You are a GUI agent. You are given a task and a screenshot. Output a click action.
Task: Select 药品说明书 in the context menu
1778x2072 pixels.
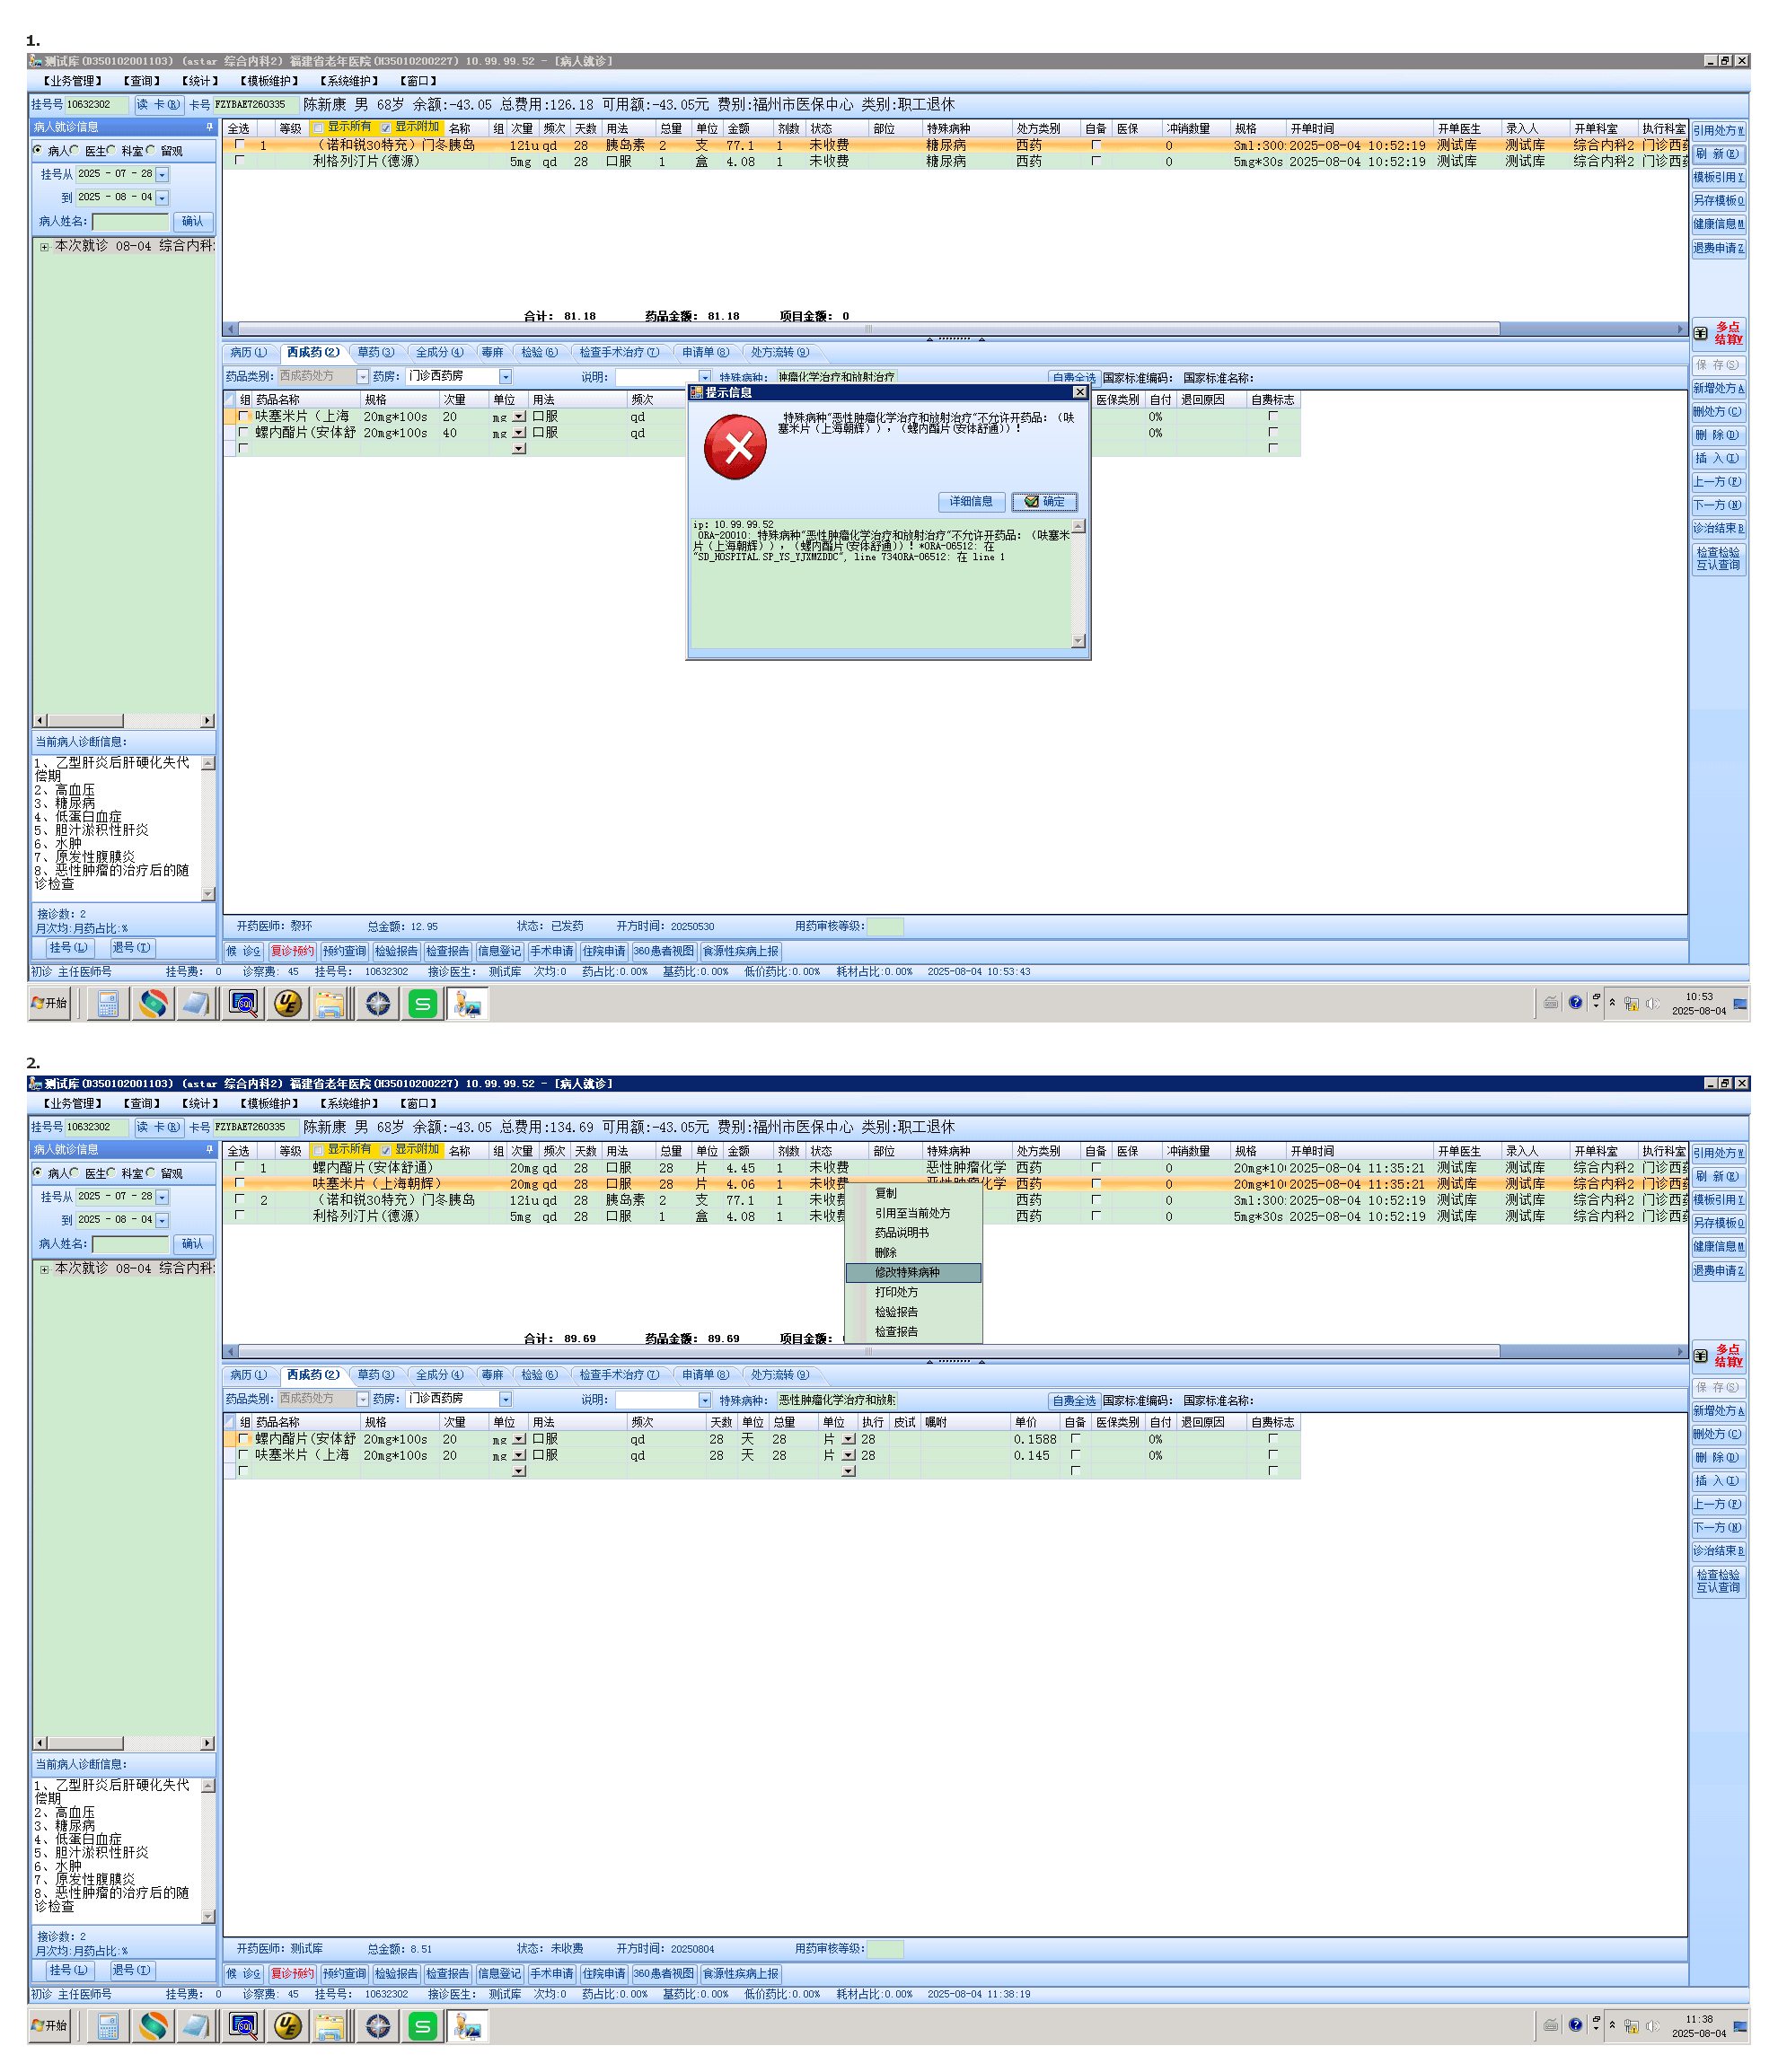[x=901, y=1233]
